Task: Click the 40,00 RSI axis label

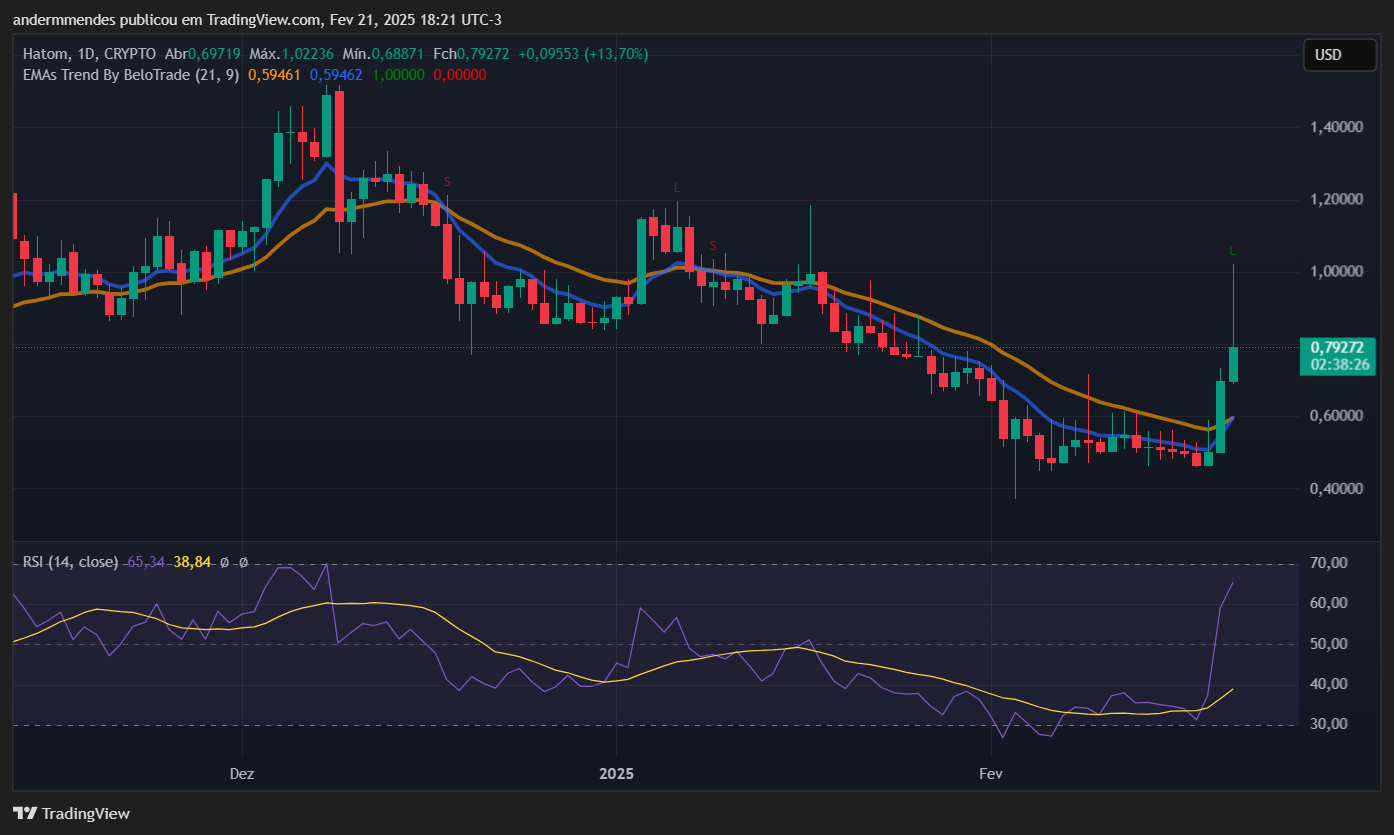Action: 1328,684
